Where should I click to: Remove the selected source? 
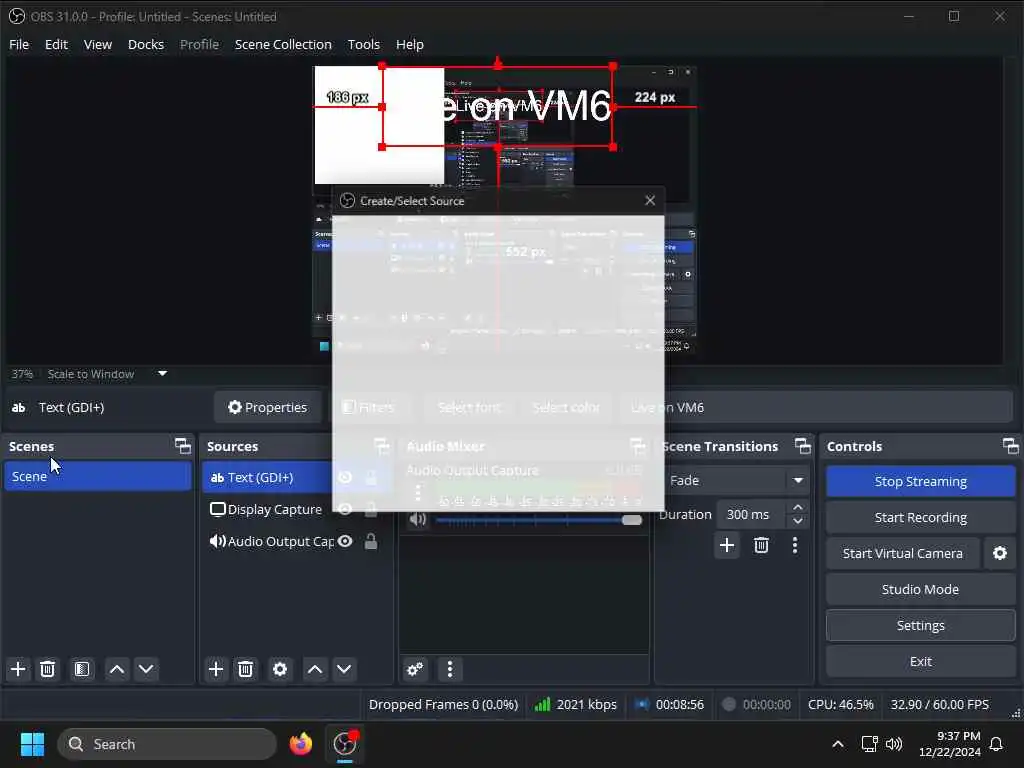pyautogui.click(x=246, y=669)
